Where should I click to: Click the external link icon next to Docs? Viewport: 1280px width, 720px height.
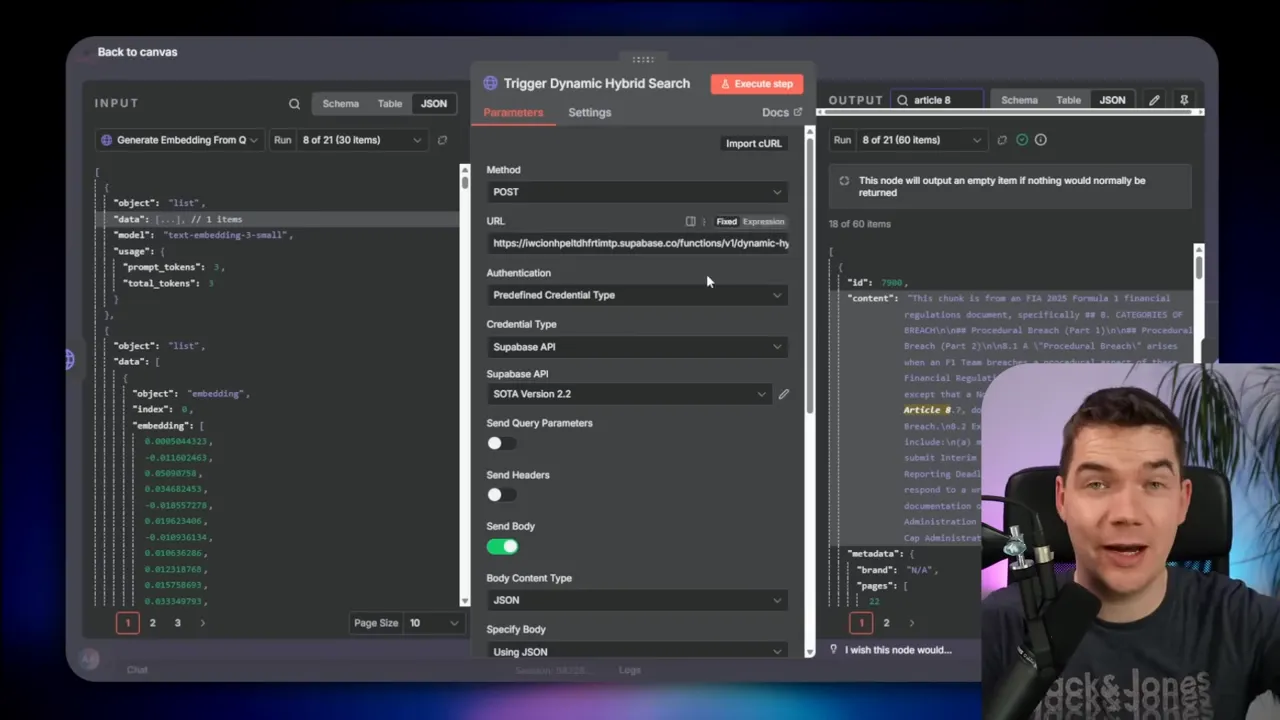pos(797,112)
